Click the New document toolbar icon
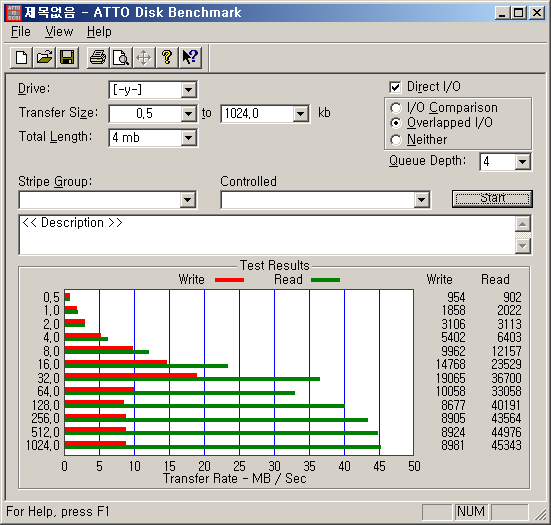551x525 pixels. pyautogui.click(x=21, y=57)
